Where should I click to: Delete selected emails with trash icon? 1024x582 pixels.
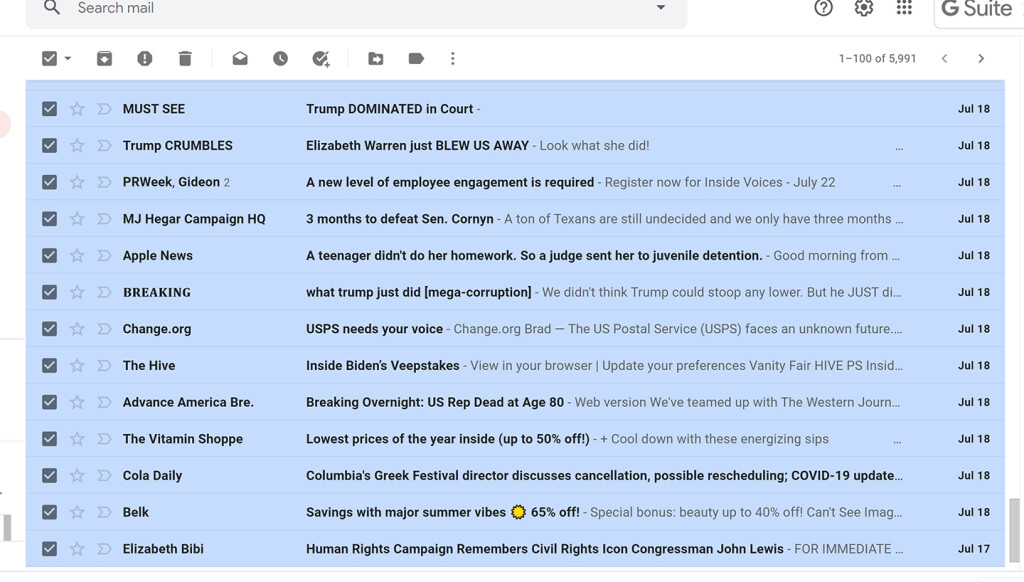point(185,59)
